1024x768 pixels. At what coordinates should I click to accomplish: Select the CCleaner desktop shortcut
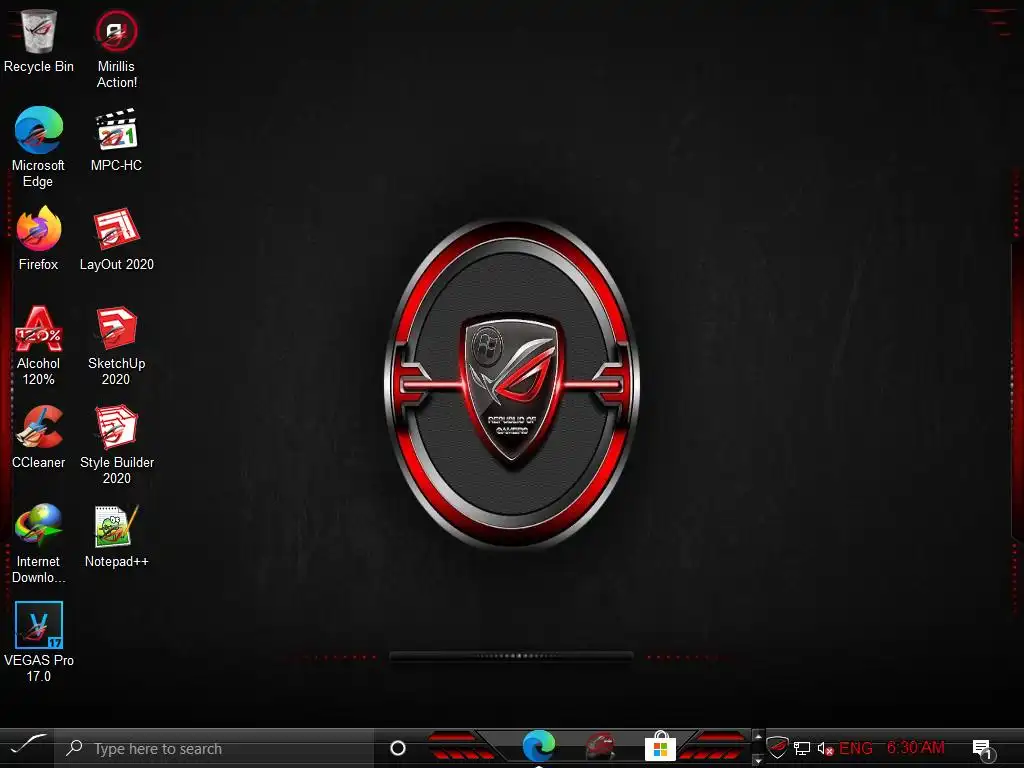[x=39, y=437]
